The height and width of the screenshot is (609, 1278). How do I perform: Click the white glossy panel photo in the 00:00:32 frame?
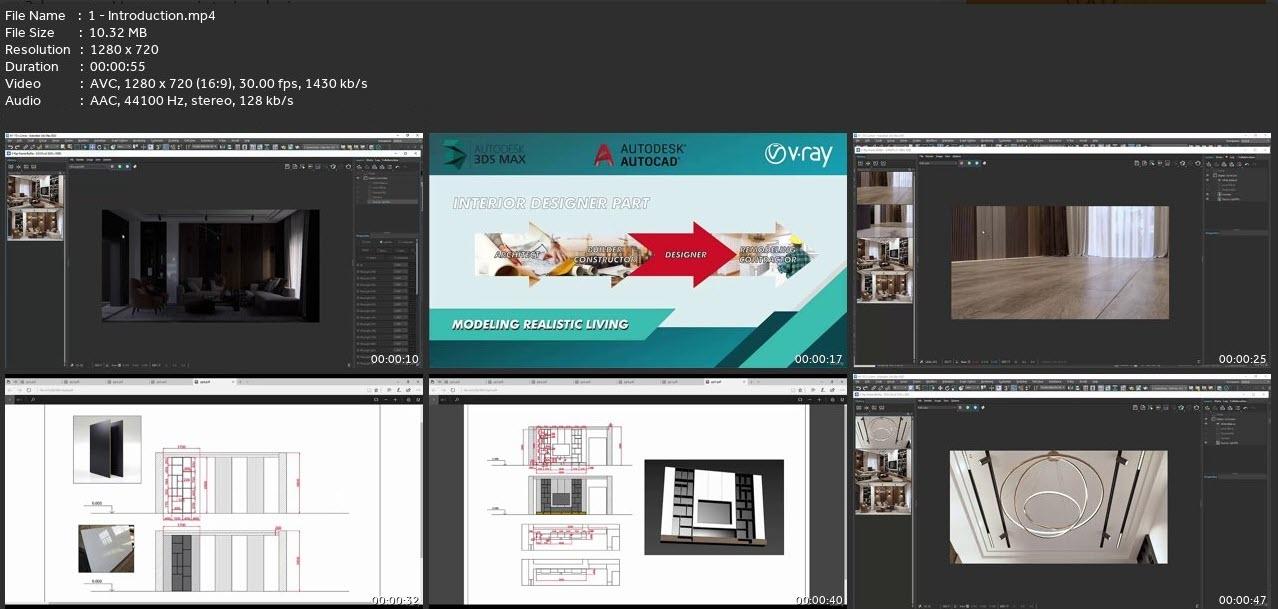[x=106, y=549]
